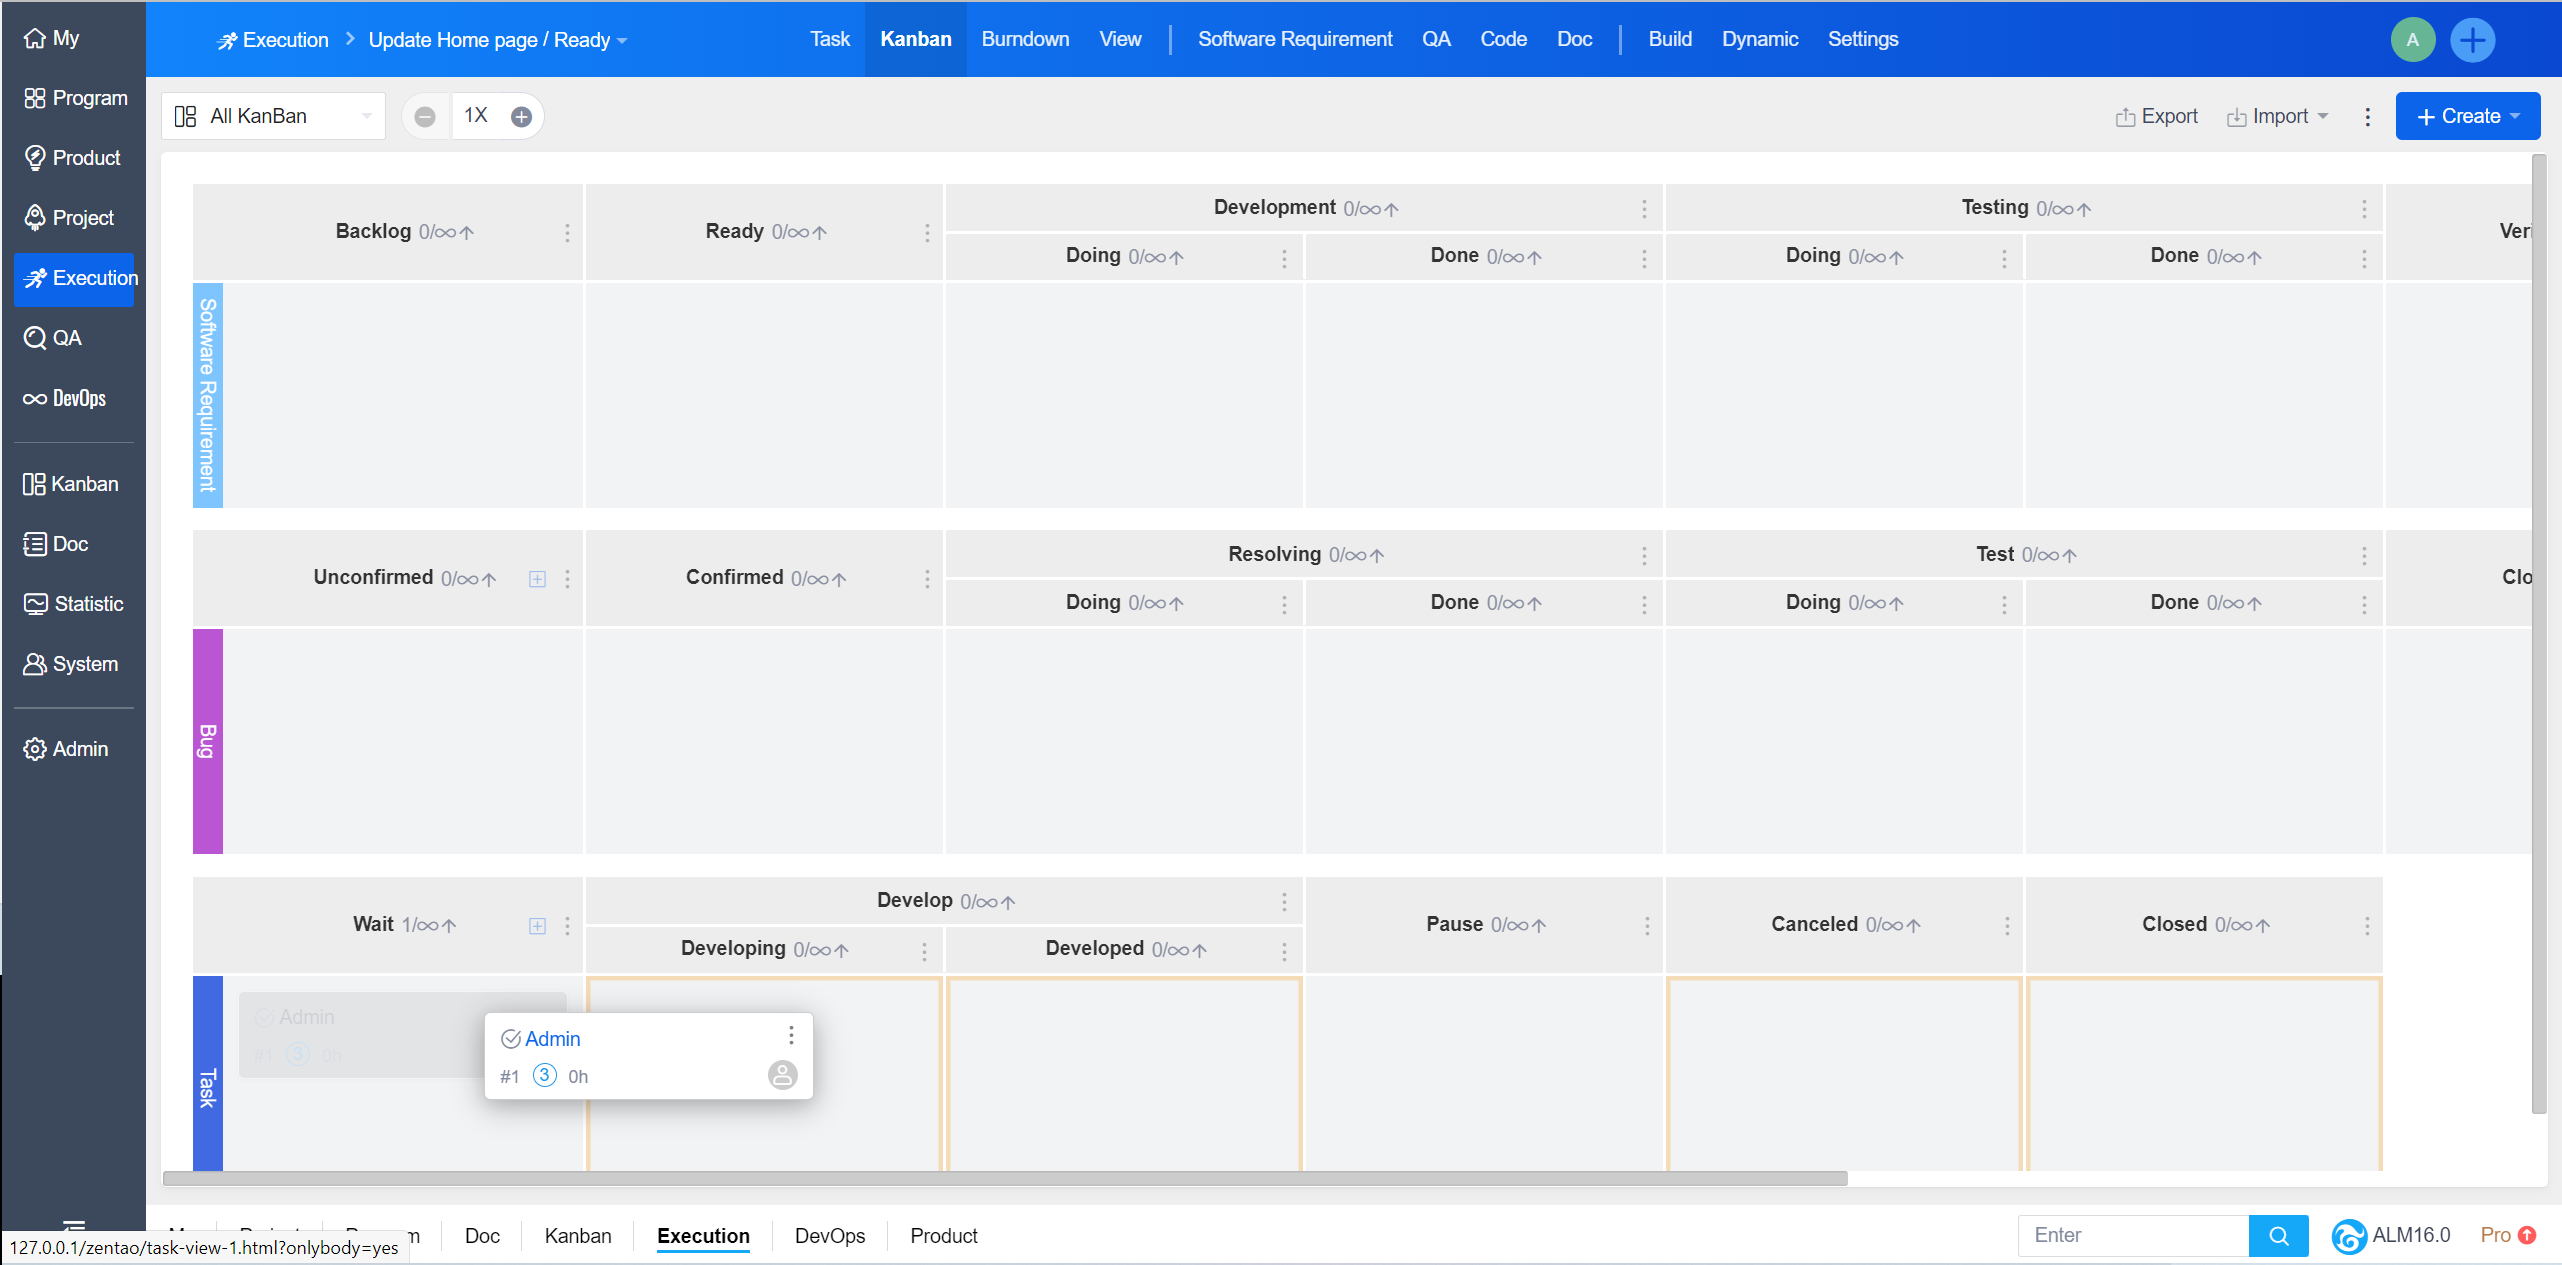Add card in Wait column plus icon
The height and width of the screenshot is (1265, 2562).
(x=537, y=926)
